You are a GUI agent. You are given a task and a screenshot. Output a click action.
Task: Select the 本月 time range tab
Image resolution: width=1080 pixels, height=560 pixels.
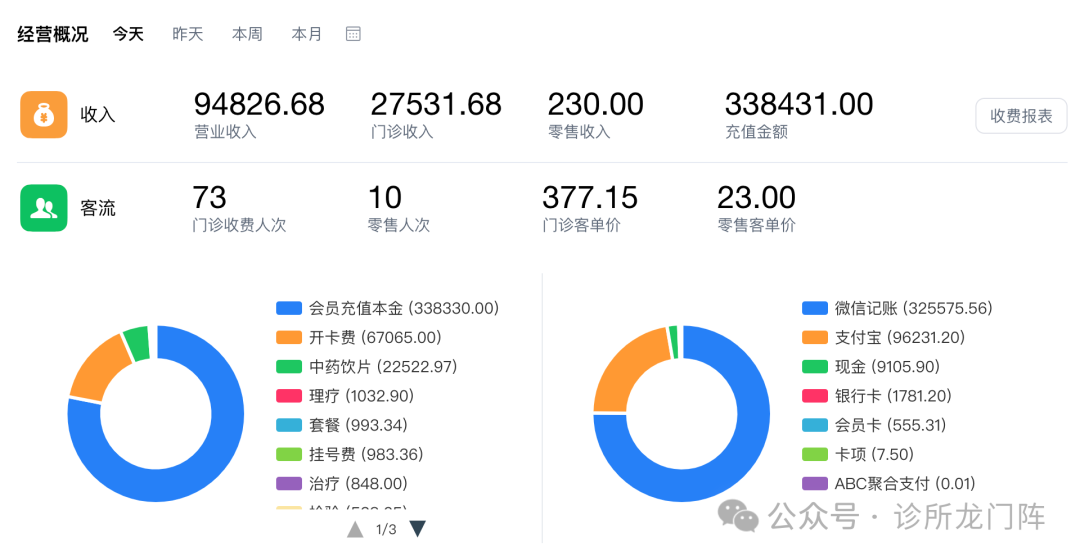point(307,34)
